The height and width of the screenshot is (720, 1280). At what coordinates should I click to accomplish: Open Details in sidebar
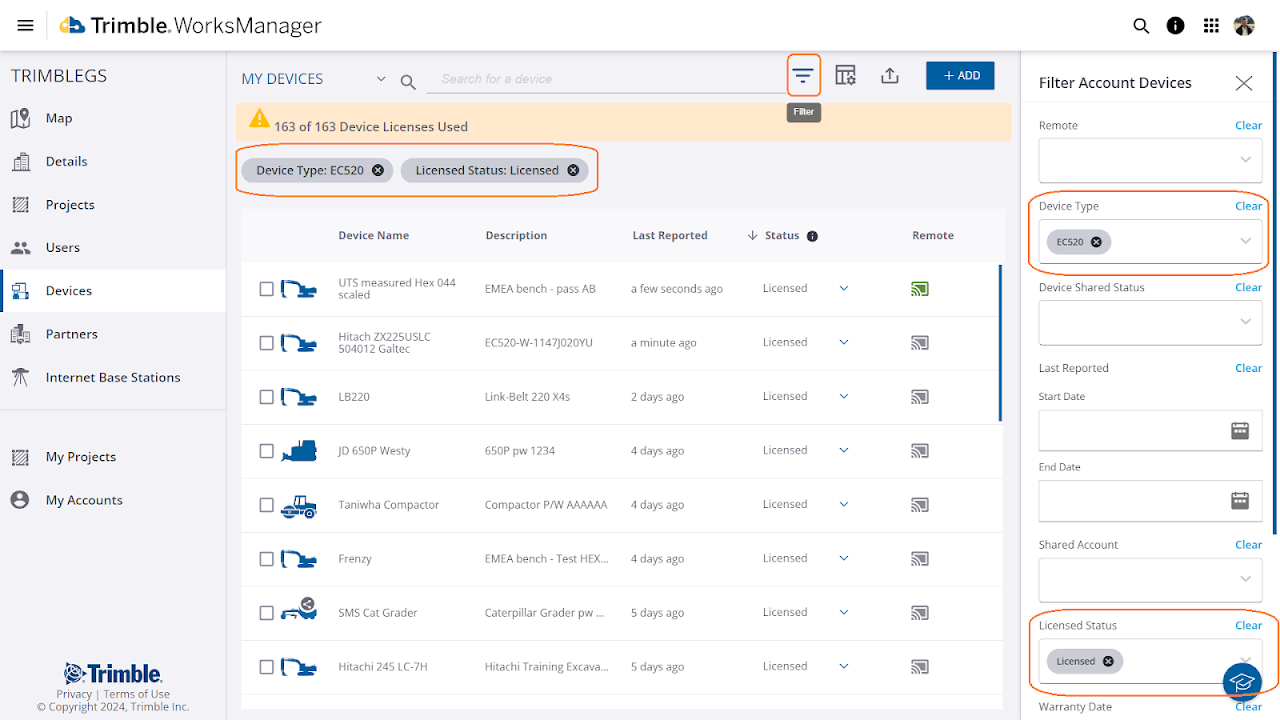(x=113, y=161)
